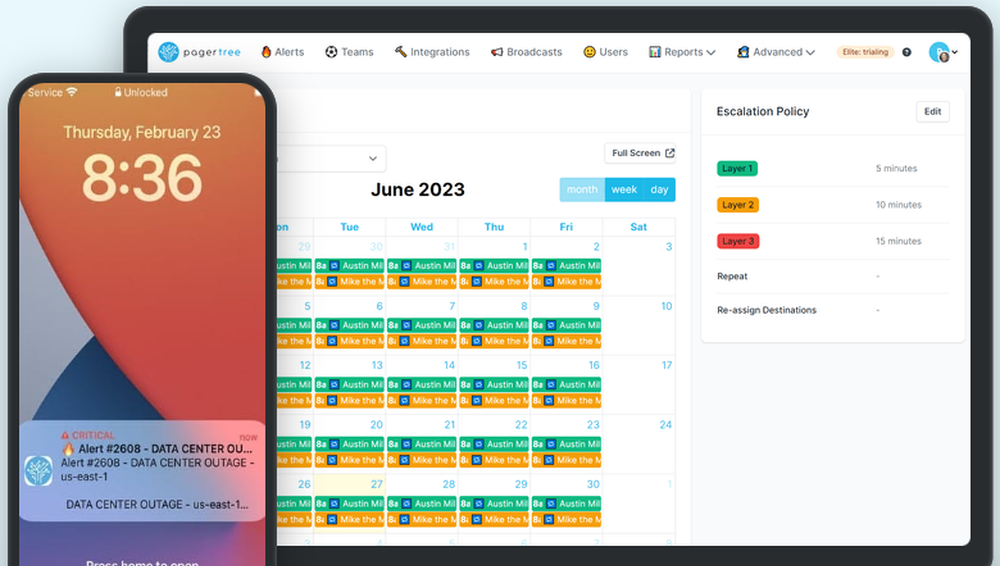Expand the Advanced dropdown menu

(x=776, y=52)
